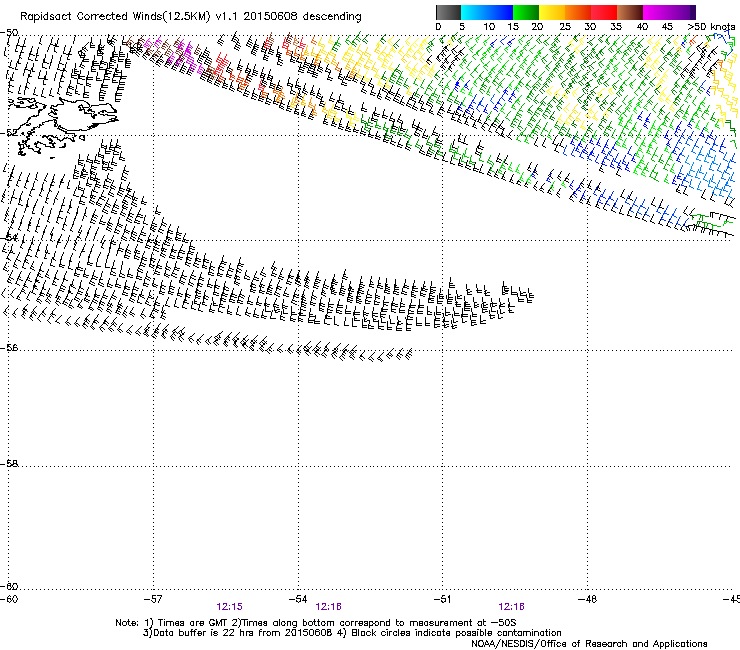
Task: Click the '>50 knots' legend label
Action: pos(711,27)
